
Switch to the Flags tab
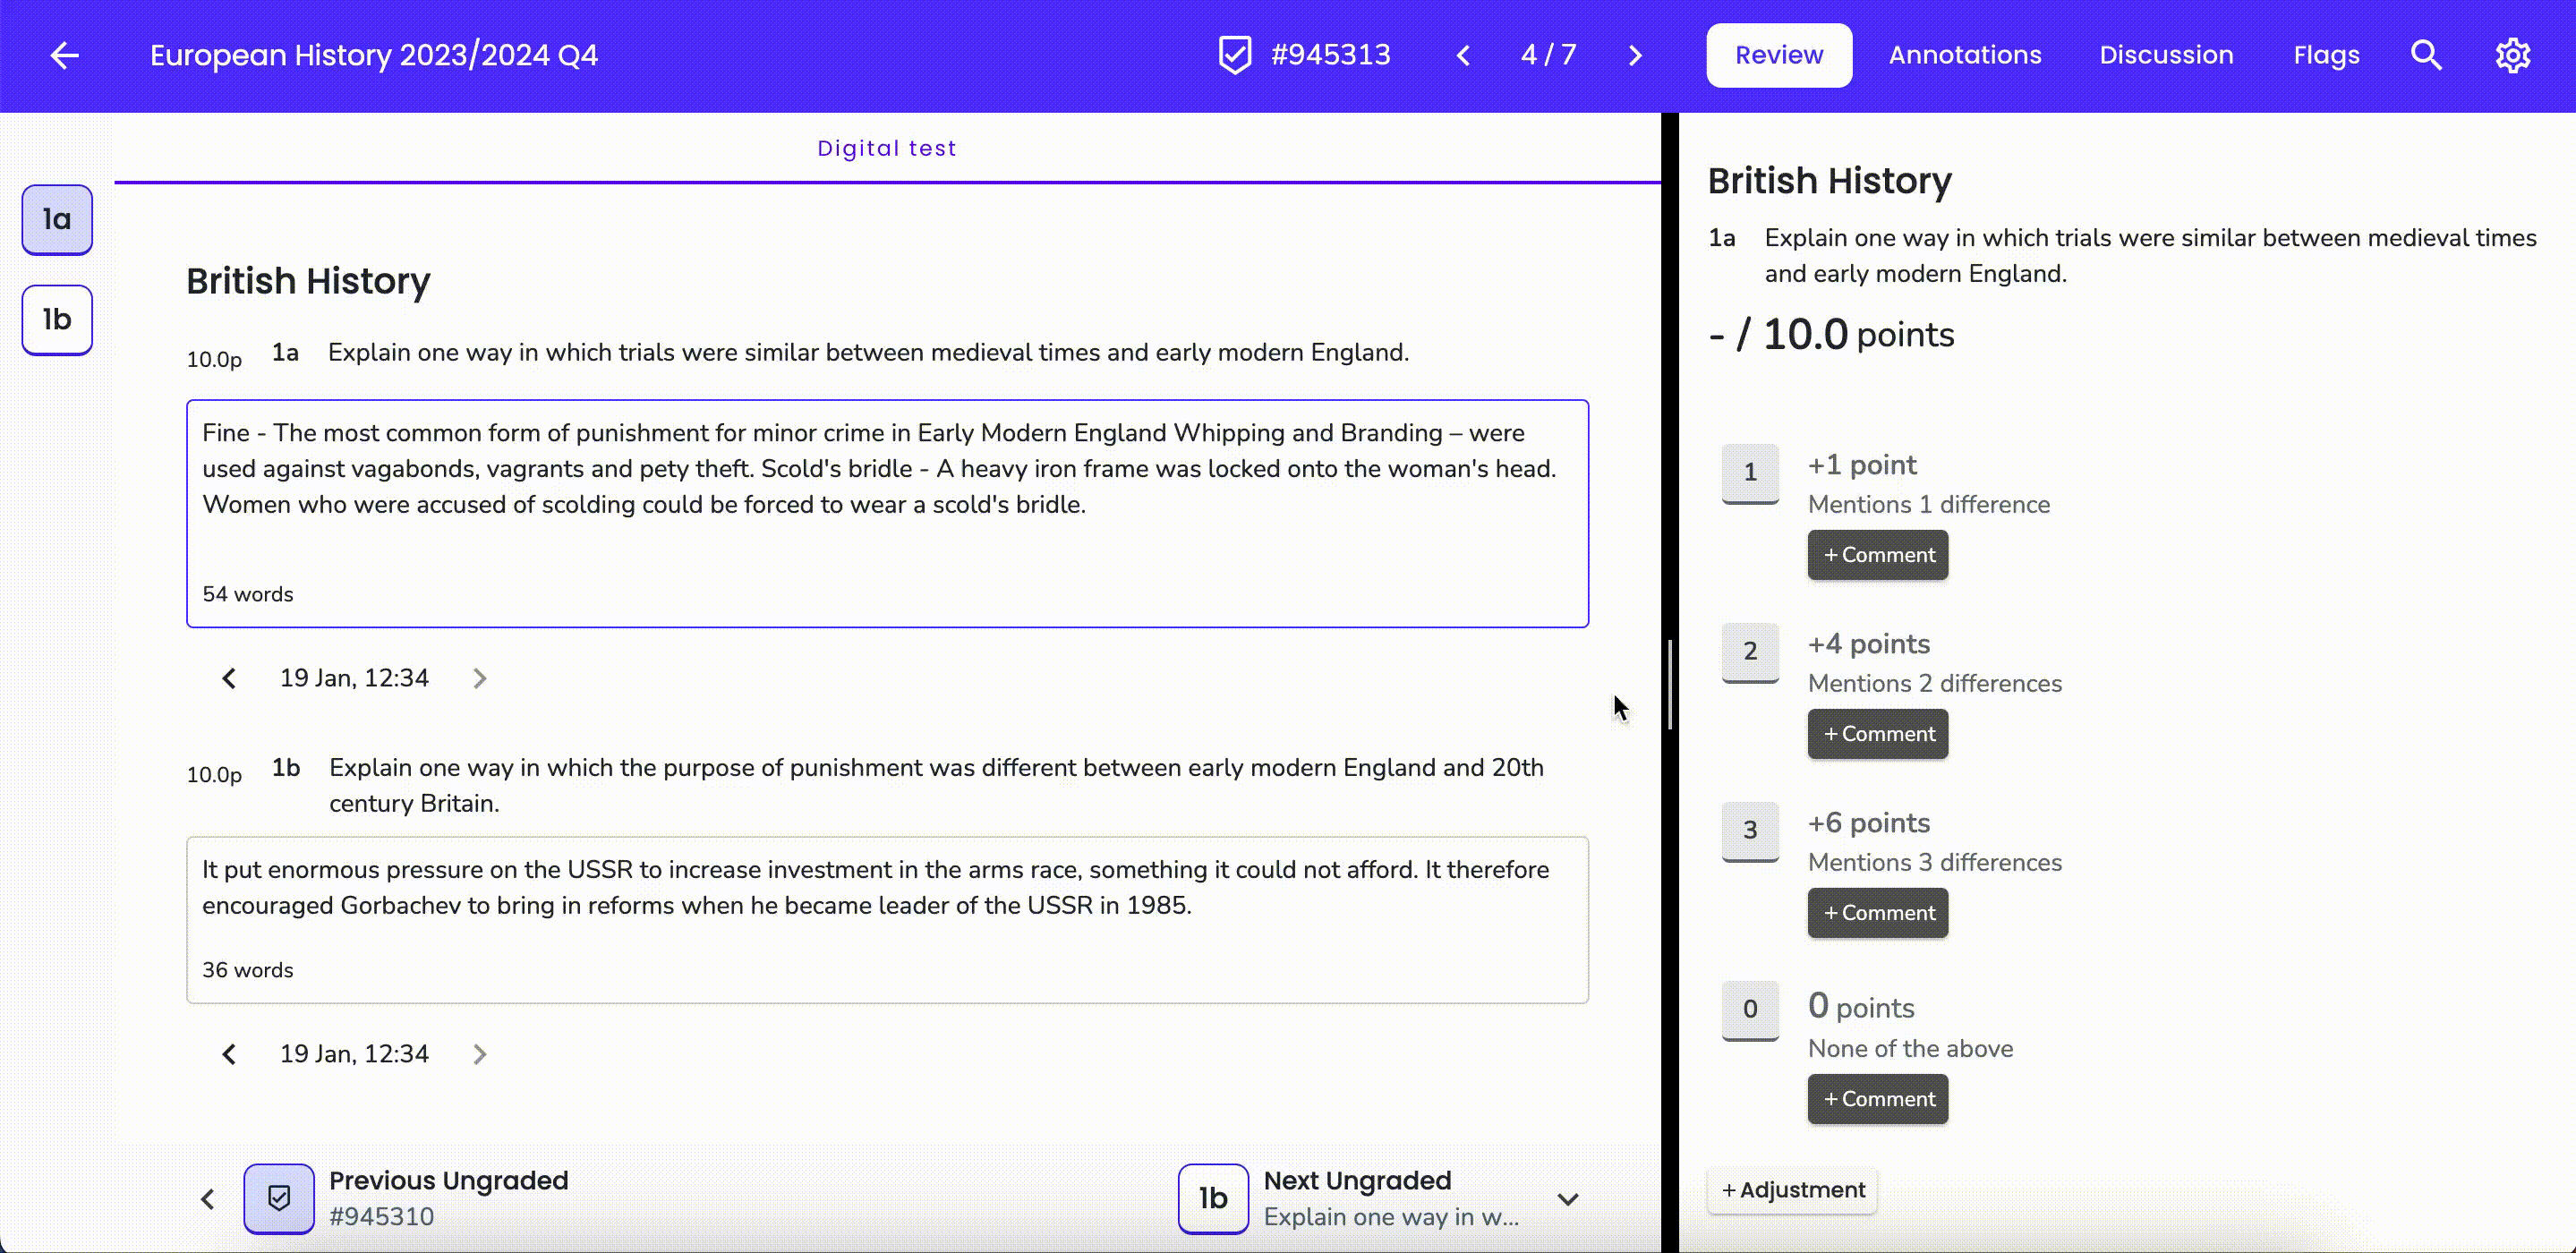click(x=2326, y=55)
